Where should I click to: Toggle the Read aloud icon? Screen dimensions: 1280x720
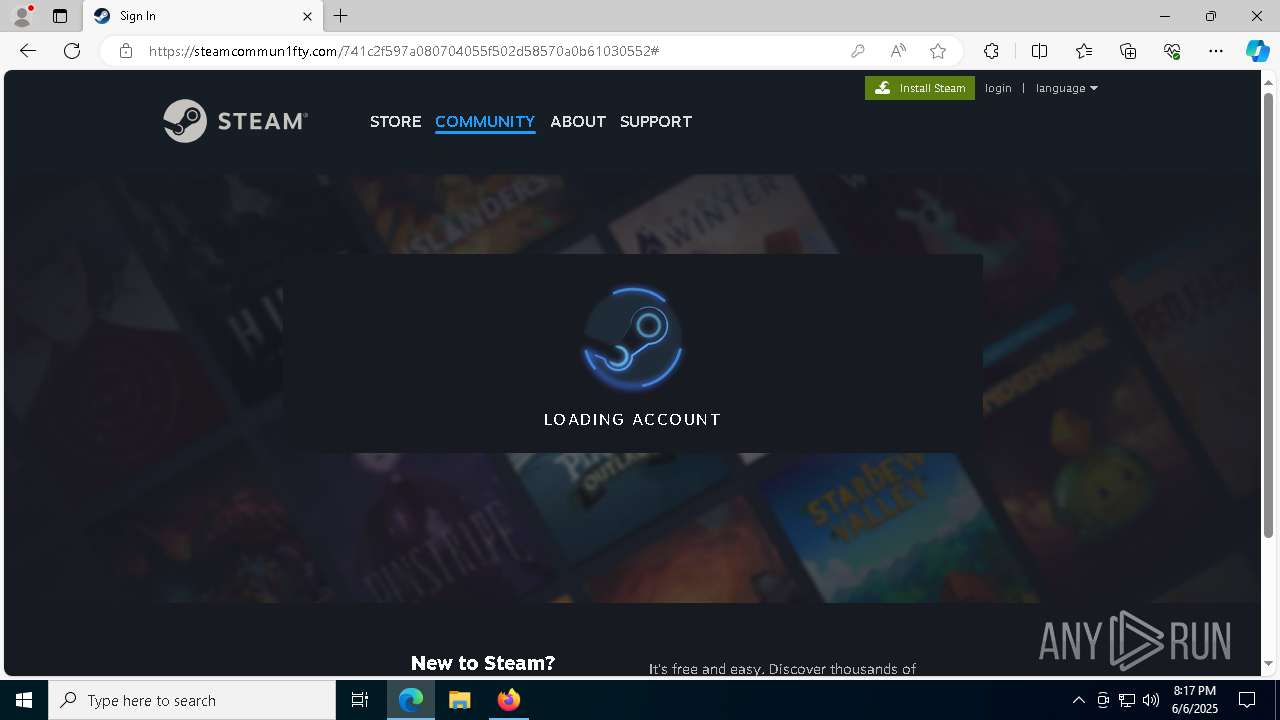(898, 51)
